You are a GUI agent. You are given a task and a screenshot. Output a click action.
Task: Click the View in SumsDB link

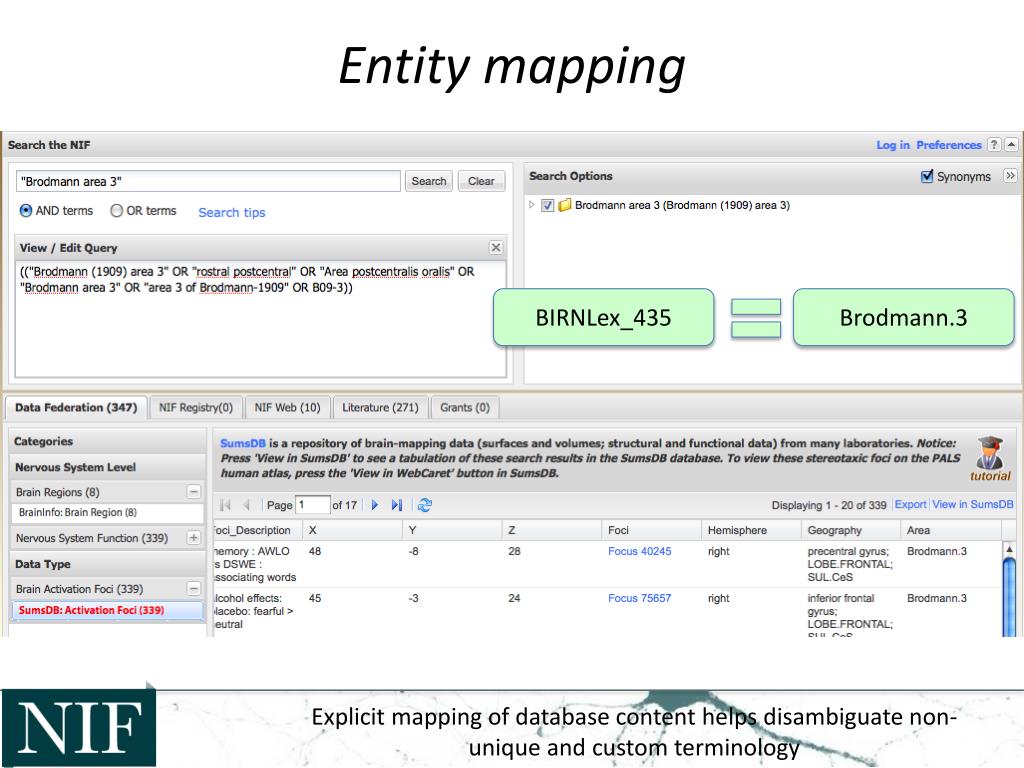point(972,504)
